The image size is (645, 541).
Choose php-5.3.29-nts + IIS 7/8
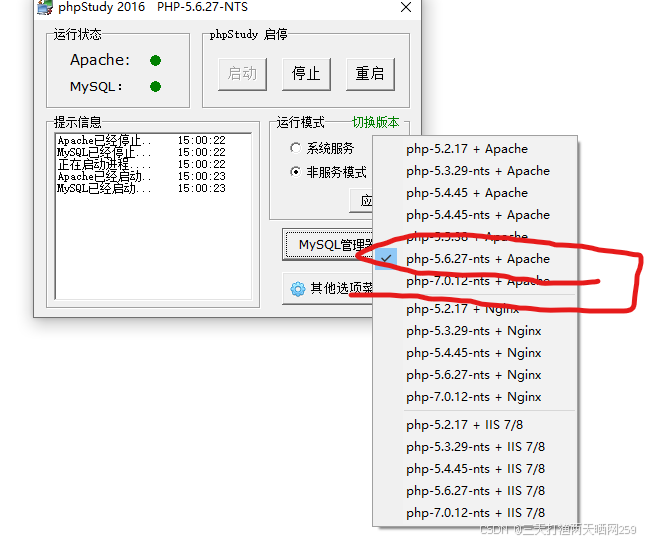[475, 447]
